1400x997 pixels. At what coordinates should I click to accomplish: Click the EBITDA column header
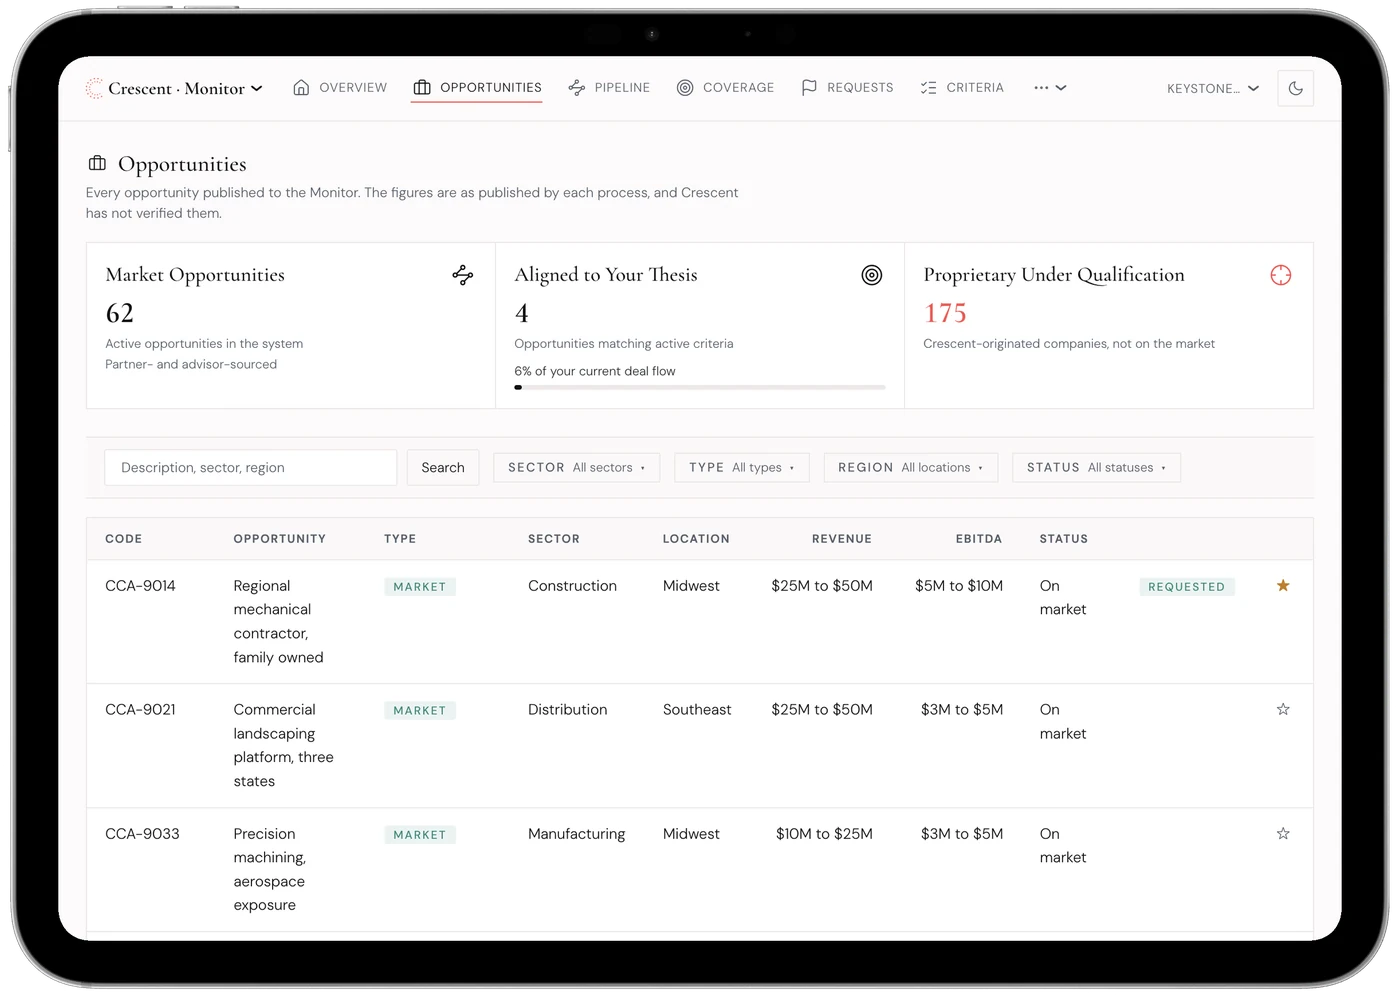[x=978, y=539]
